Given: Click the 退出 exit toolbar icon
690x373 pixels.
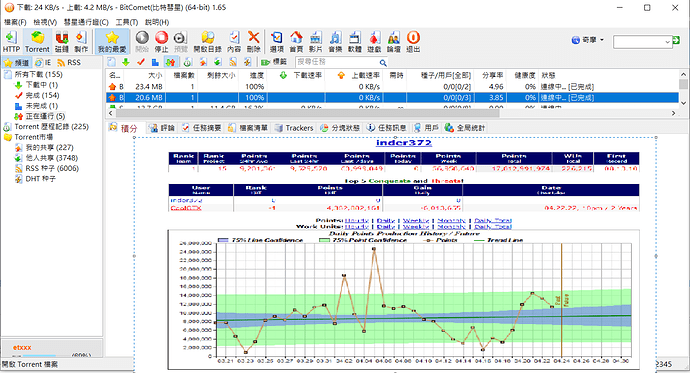Looking at the screenshot, I should [x=413, y=42].
